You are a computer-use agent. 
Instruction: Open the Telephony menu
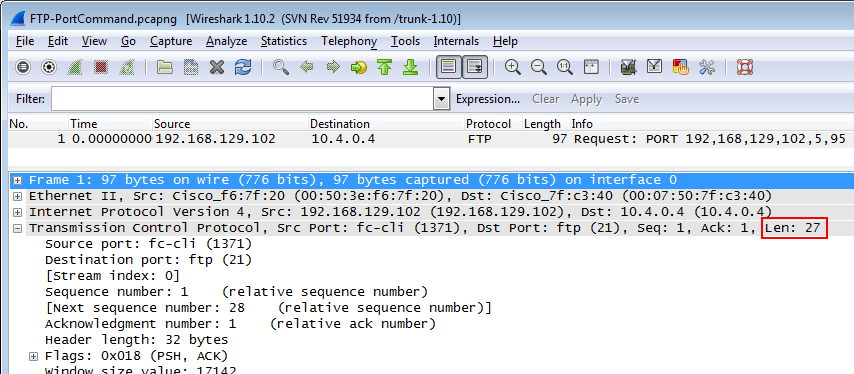click(x=349, y=41)
